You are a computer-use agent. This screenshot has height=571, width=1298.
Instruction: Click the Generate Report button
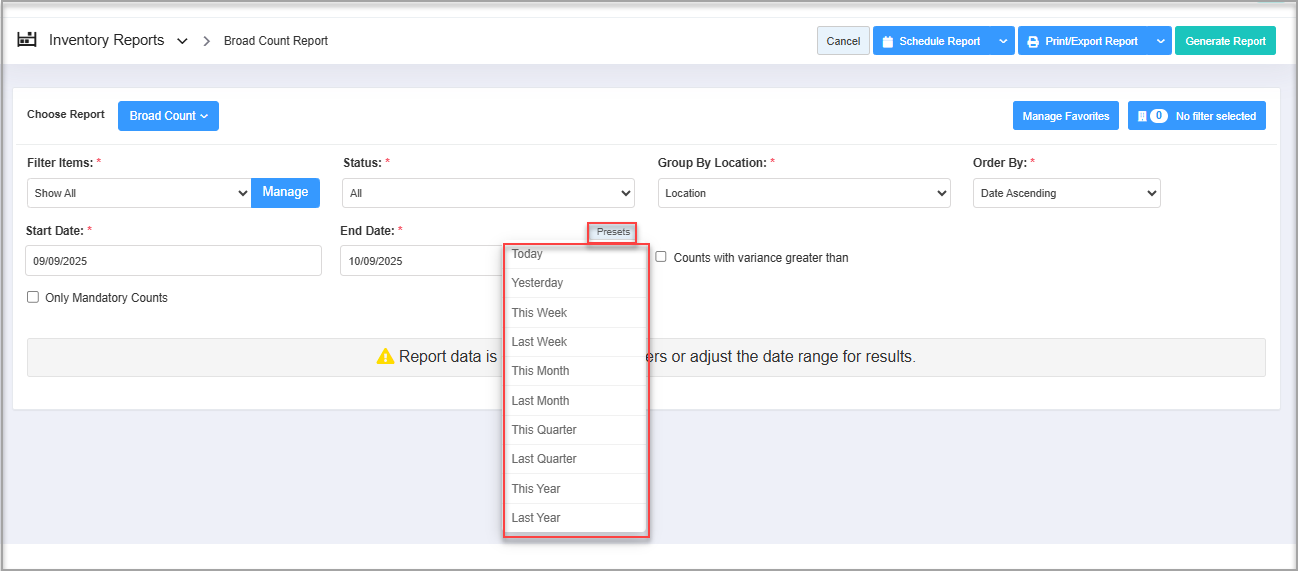click(1225, 41)
